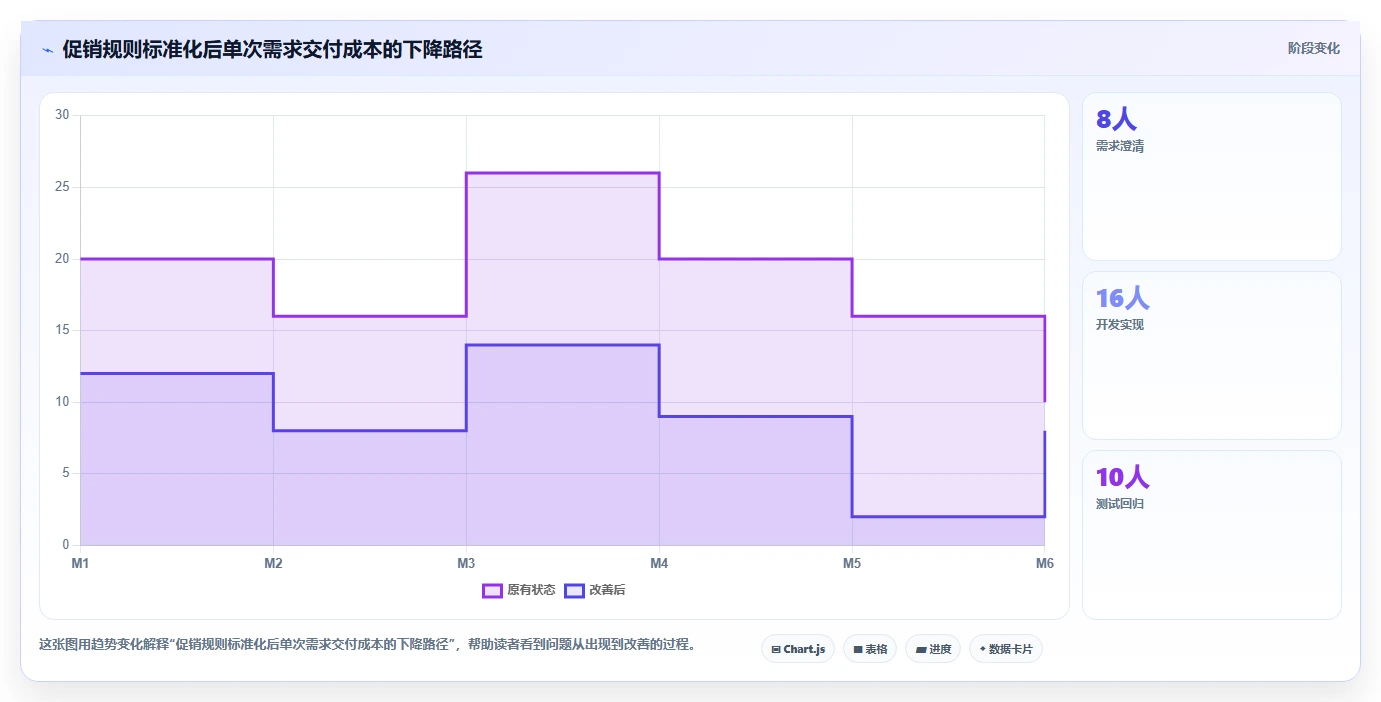Click the M3 axis label

(x=466, y=563)
